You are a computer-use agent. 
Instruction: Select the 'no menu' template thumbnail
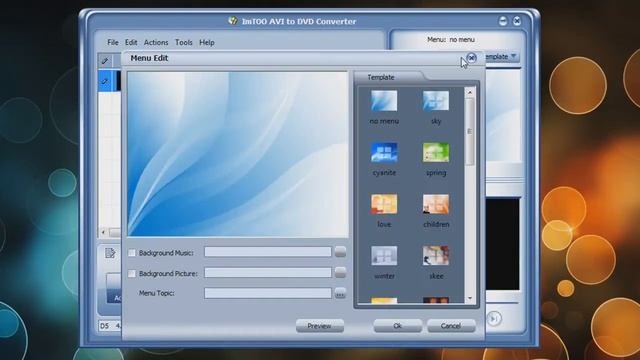[x=384, y=100]
